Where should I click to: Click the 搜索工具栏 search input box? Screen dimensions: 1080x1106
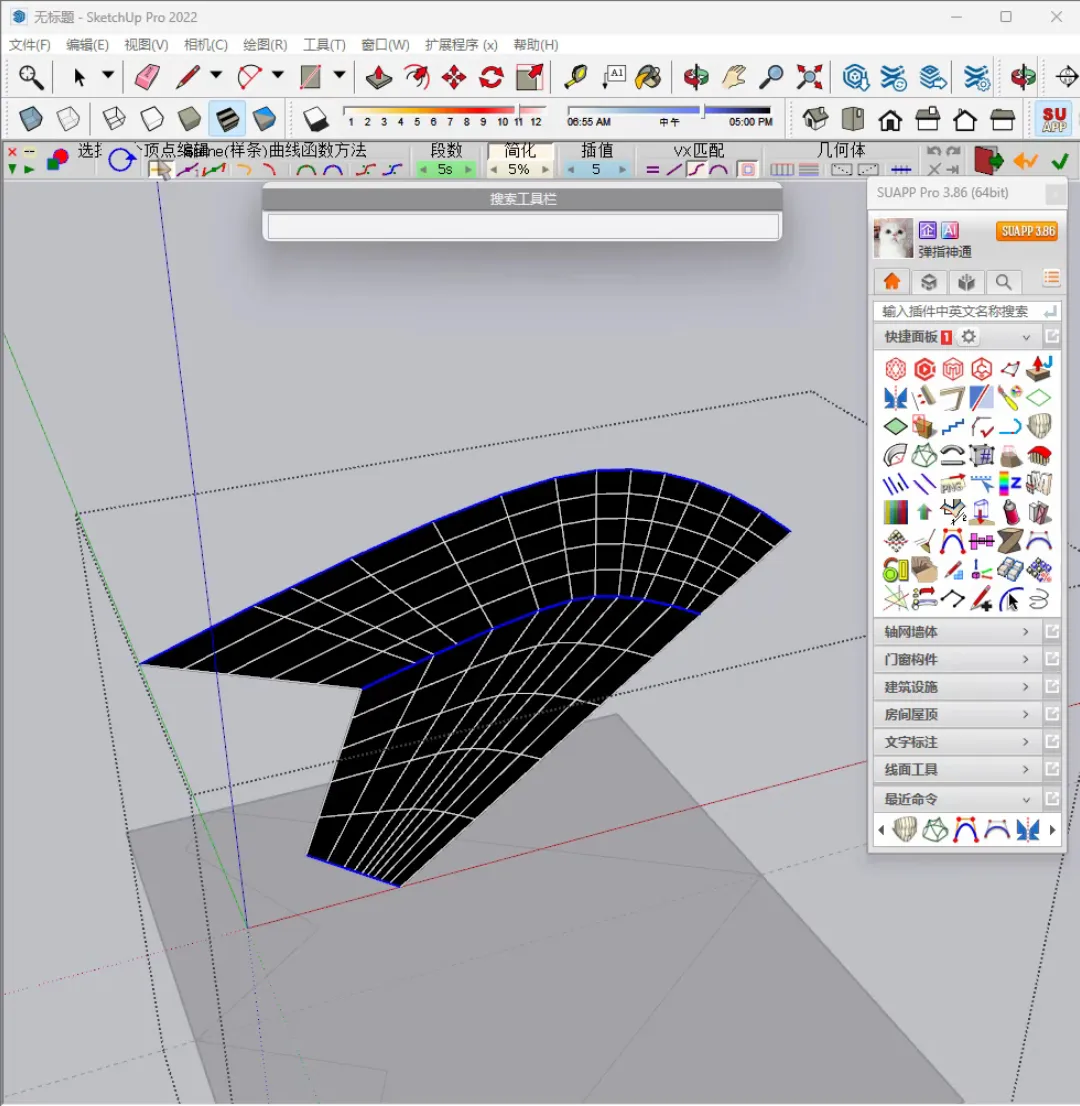(x=523, y=226)
